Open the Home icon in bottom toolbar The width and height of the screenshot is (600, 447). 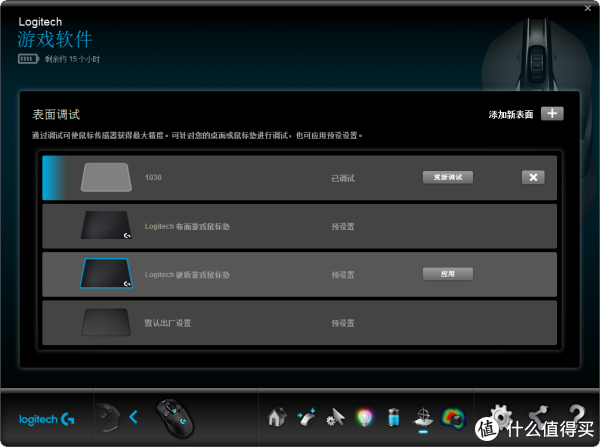point(277,415)
